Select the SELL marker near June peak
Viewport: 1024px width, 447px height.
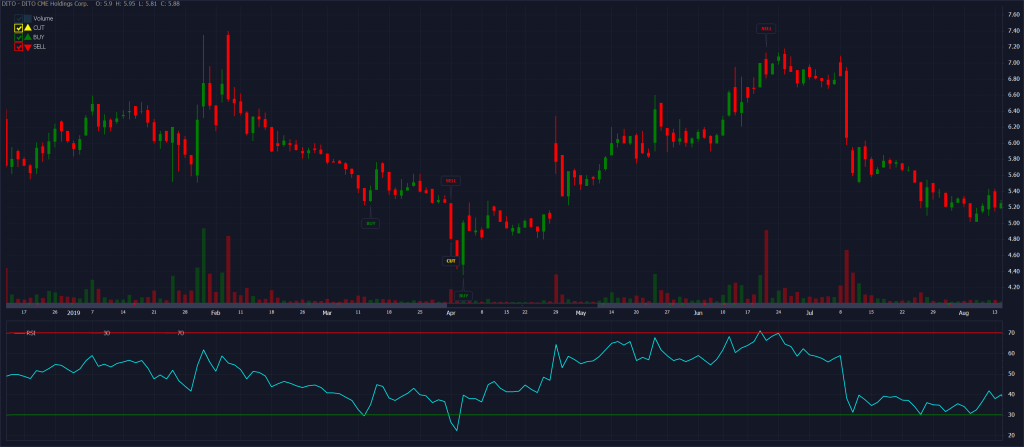coord(766,29)
